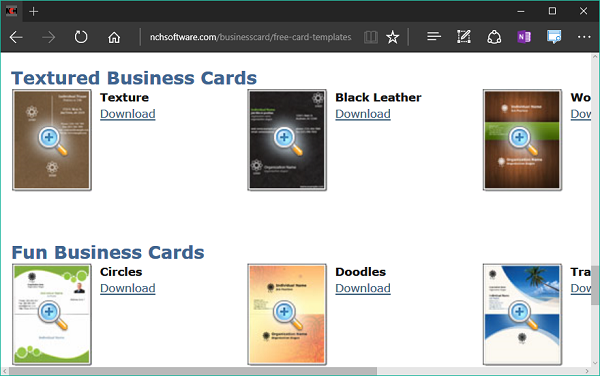
Task: Download the Black Leather card template
Action: click(363, 114)
